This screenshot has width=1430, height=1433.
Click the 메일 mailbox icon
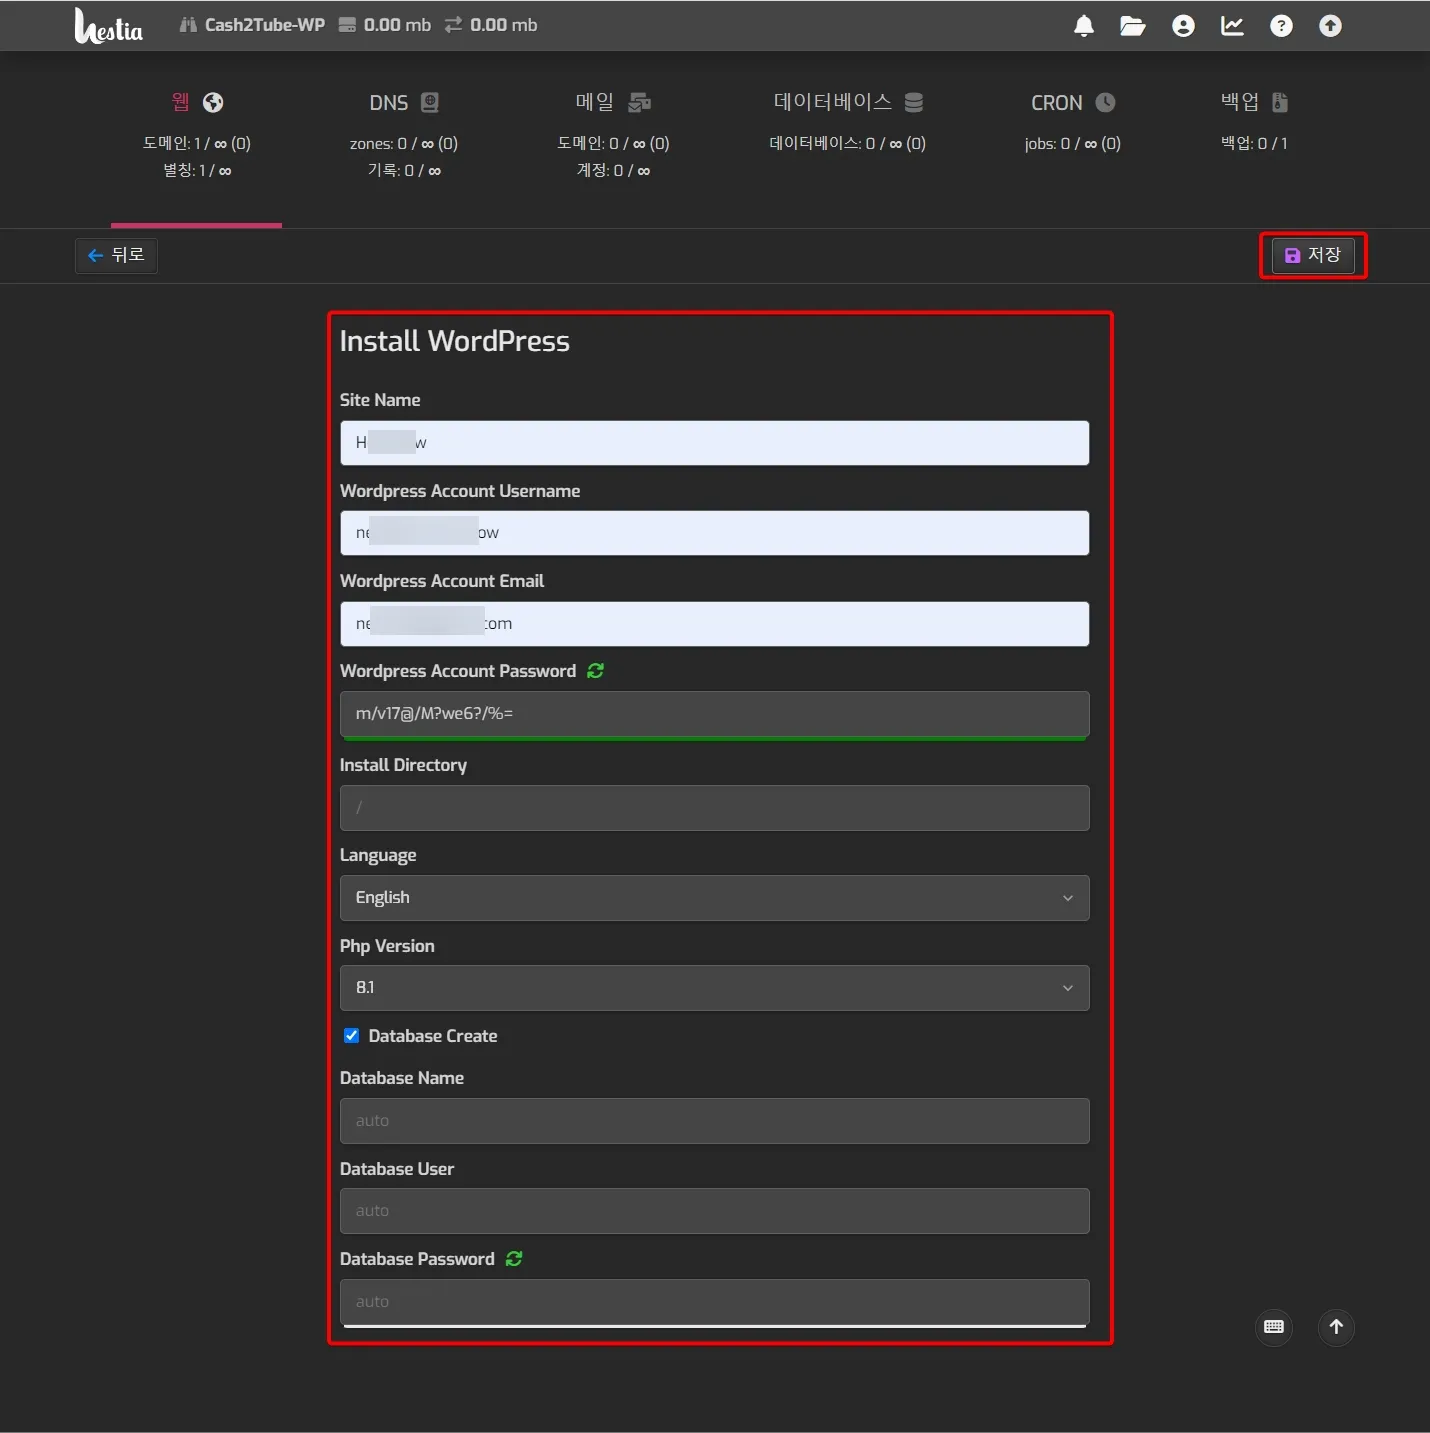[x=640, y=102]
